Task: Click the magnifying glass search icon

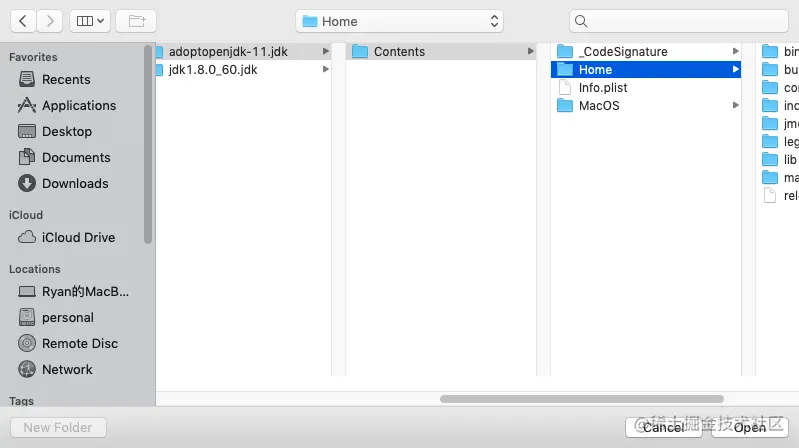Action: (581, 21)
